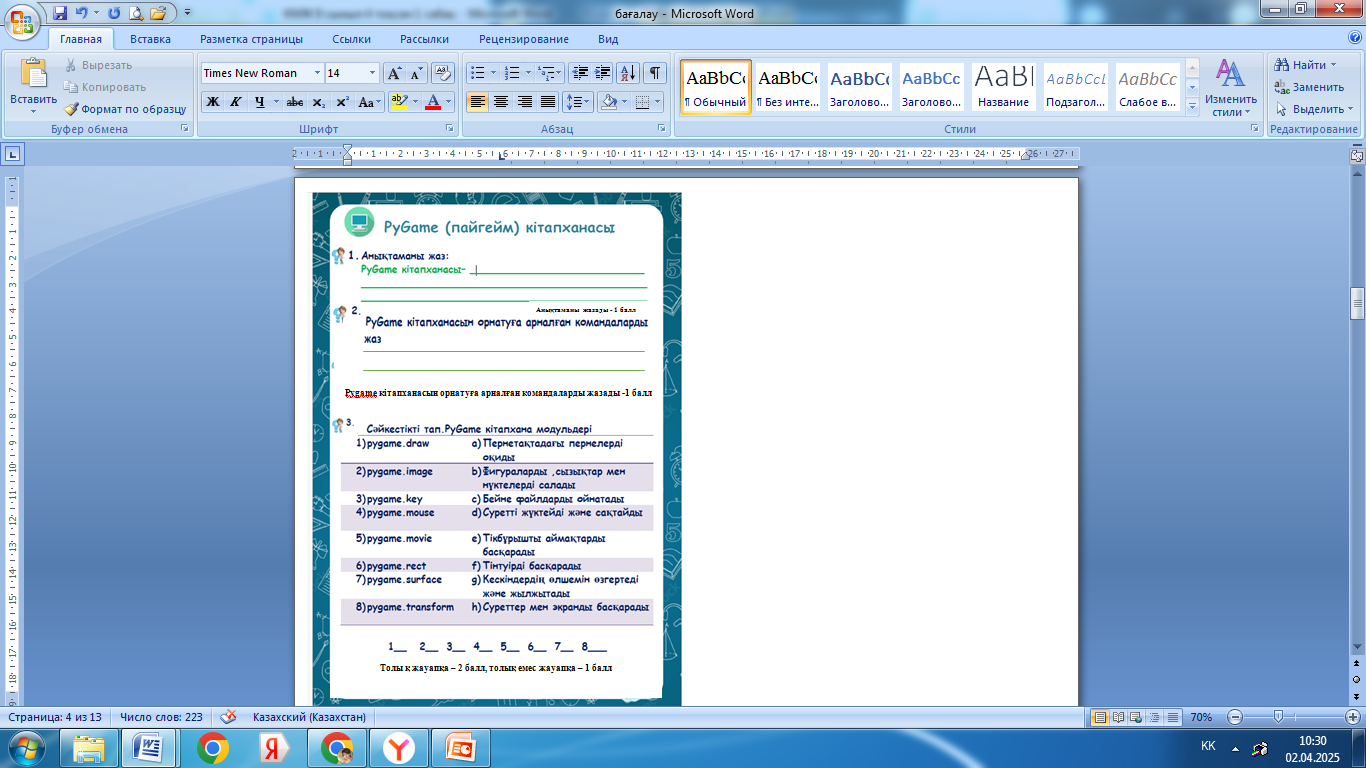Viewport: 1366px width, 768px height.
Task: Open Выделить selection dropdown
Action: tap(1313, 109)
